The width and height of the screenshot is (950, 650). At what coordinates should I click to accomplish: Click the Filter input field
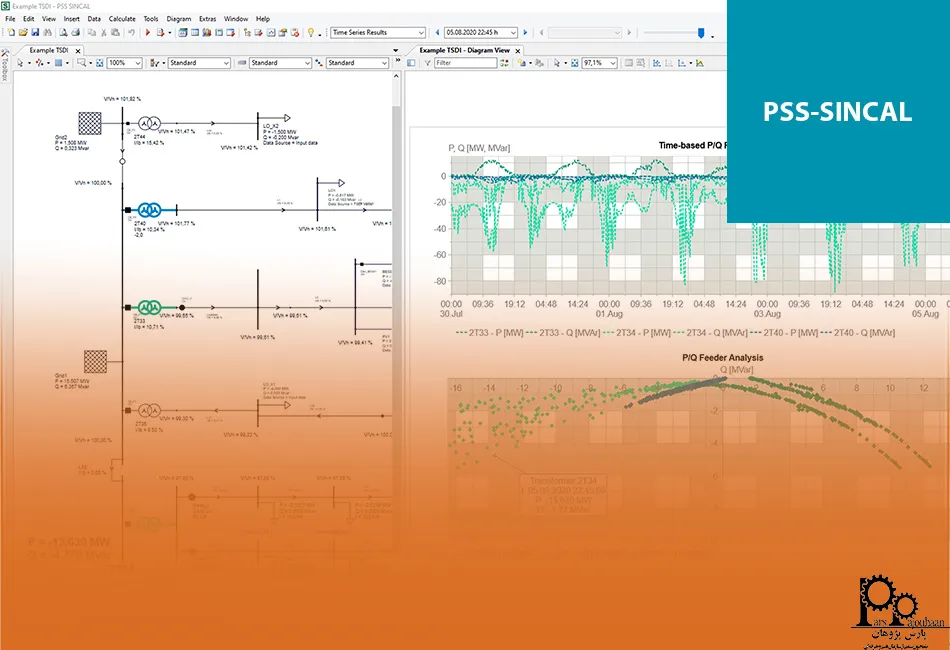coord(465,63)
